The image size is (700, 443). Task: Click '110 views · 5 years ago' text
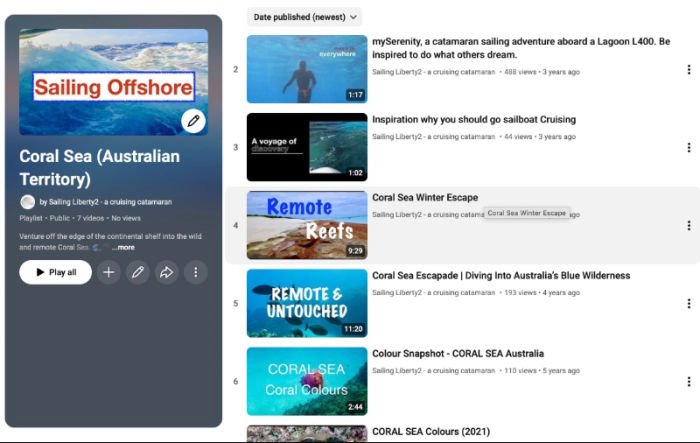(542, 371)
